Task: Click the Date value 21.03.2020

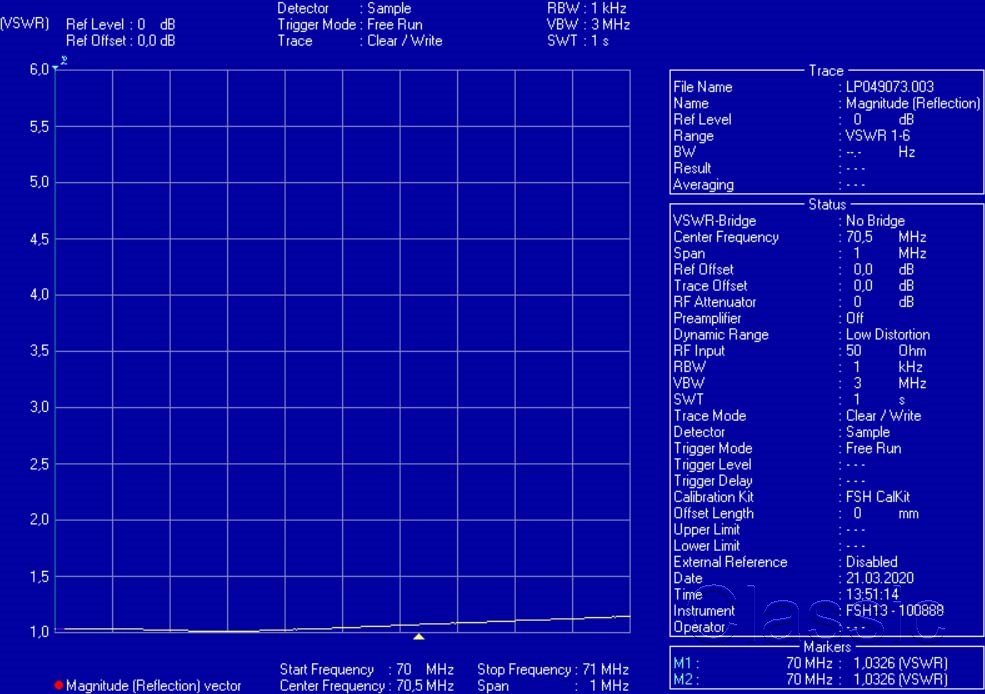Action: [x=879, y=578]
